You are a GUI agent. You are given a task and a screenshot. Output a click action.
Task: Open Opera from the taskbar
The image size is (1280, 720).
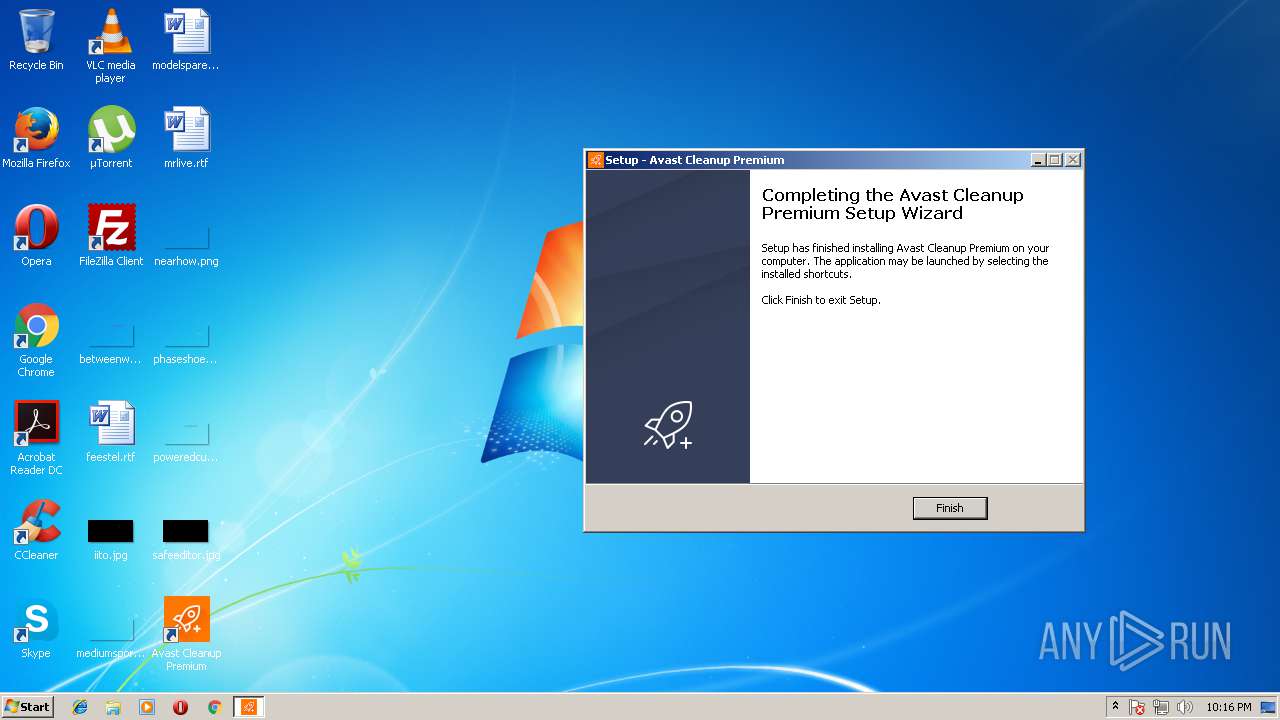coord(181,707)
